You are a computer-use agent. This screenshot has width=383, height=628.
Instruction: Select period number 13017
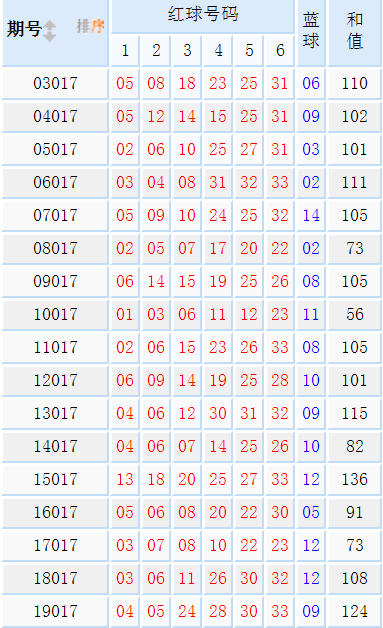coord(55,413)
